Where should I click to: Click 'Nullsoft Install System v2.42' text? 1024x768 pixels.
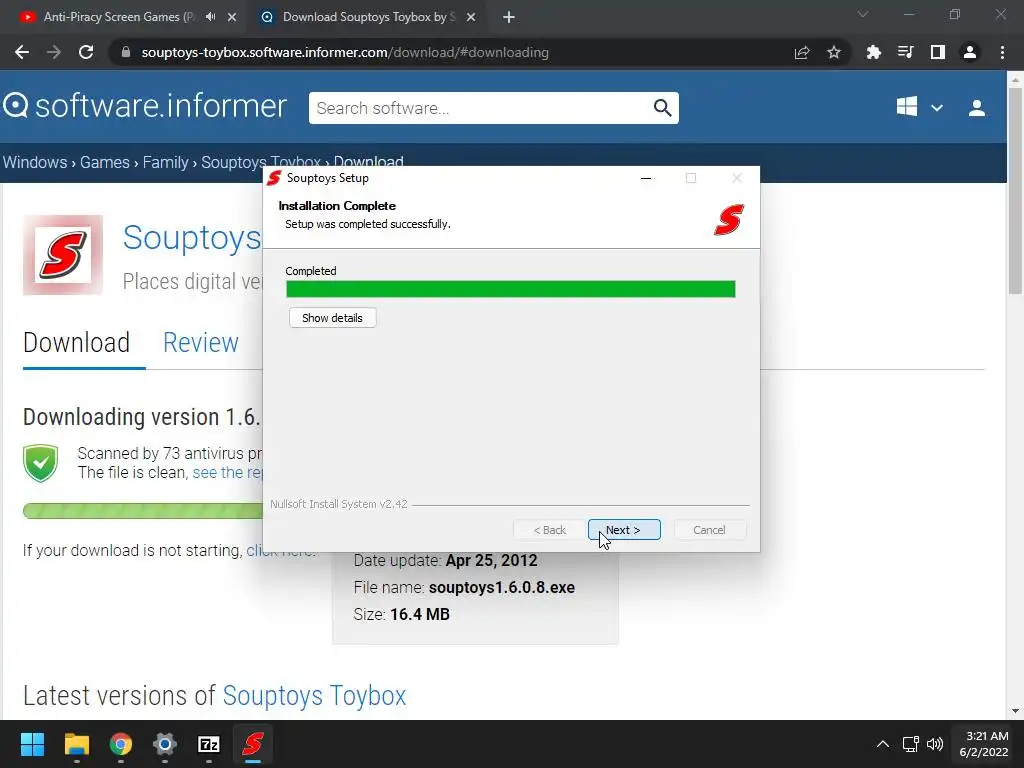click(339, 504)
